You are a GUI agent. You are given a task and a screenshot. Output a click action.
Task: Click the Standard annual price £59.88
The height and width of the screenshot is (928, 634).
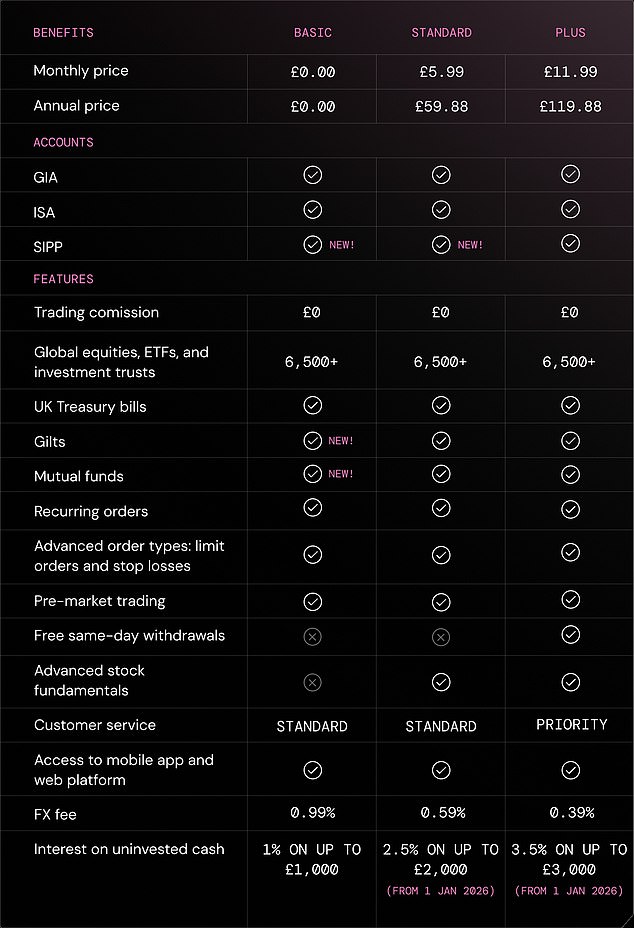click(441, 107)
